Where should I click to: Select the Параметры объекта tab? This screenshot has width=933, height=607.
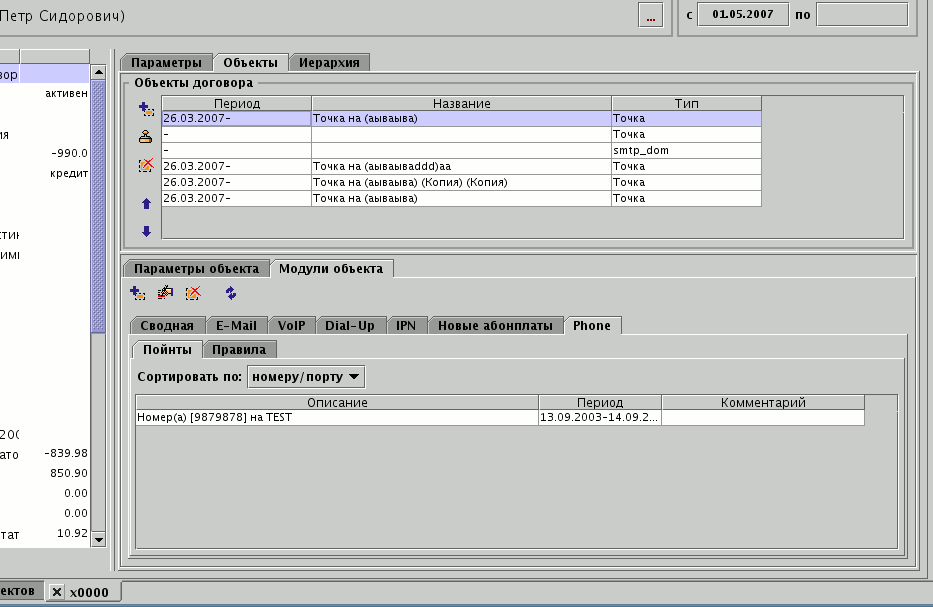pyautogui.click(x=196, y=268)
